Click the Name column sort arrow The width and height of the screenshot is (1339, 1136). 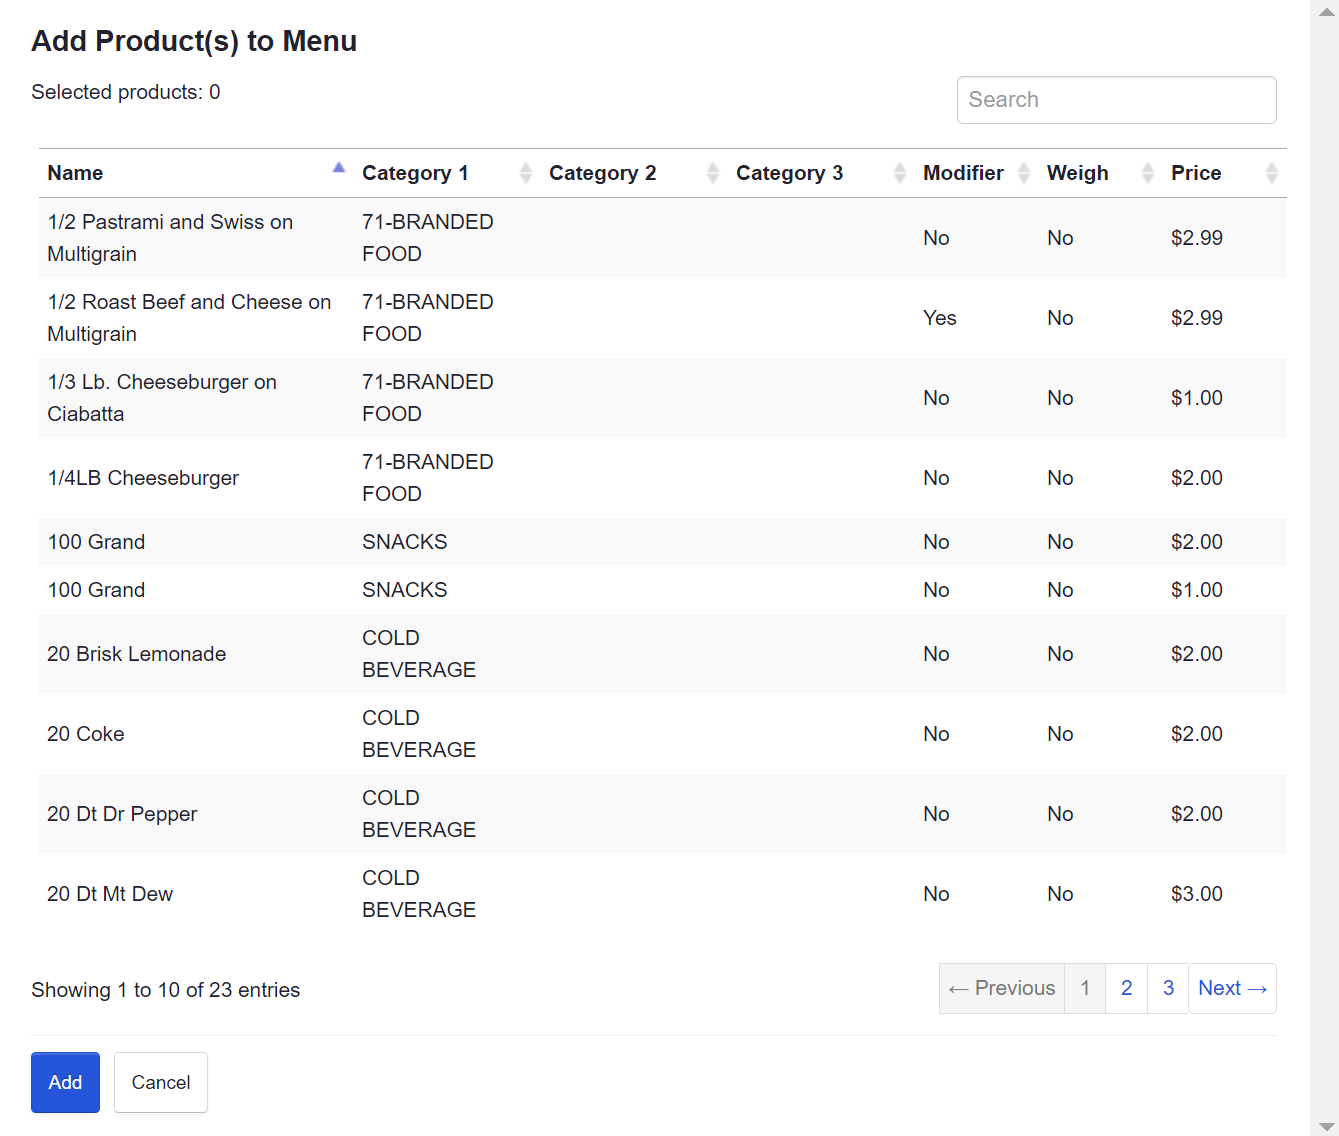338,168
